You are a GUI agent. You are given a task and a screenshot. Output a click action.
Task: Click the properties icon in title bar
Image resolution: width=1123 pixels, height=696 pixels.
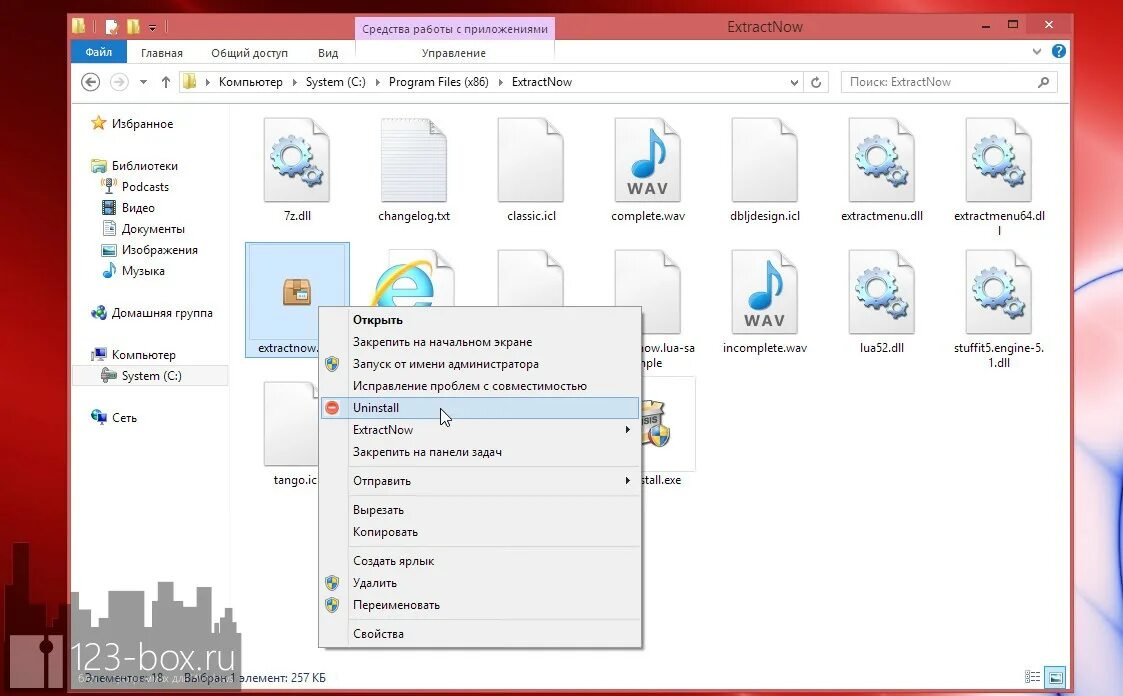point(111,27)
